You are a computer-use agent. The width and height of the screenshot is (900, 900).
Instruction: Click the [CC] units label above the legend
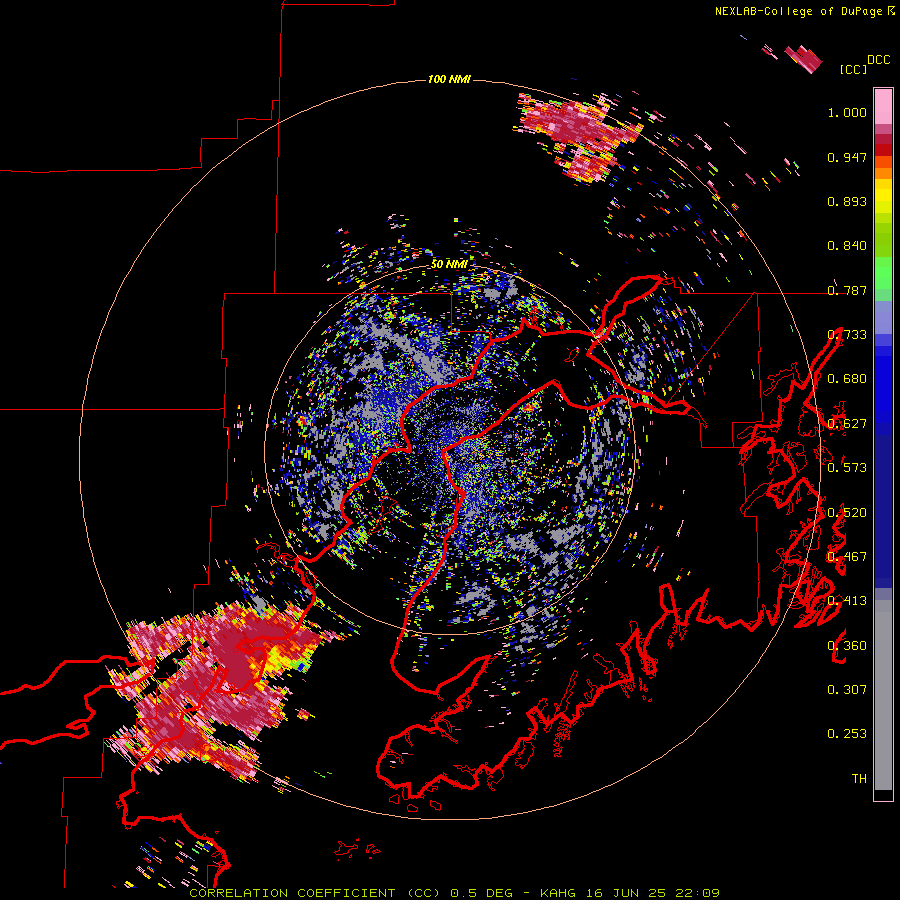point(853,69)
